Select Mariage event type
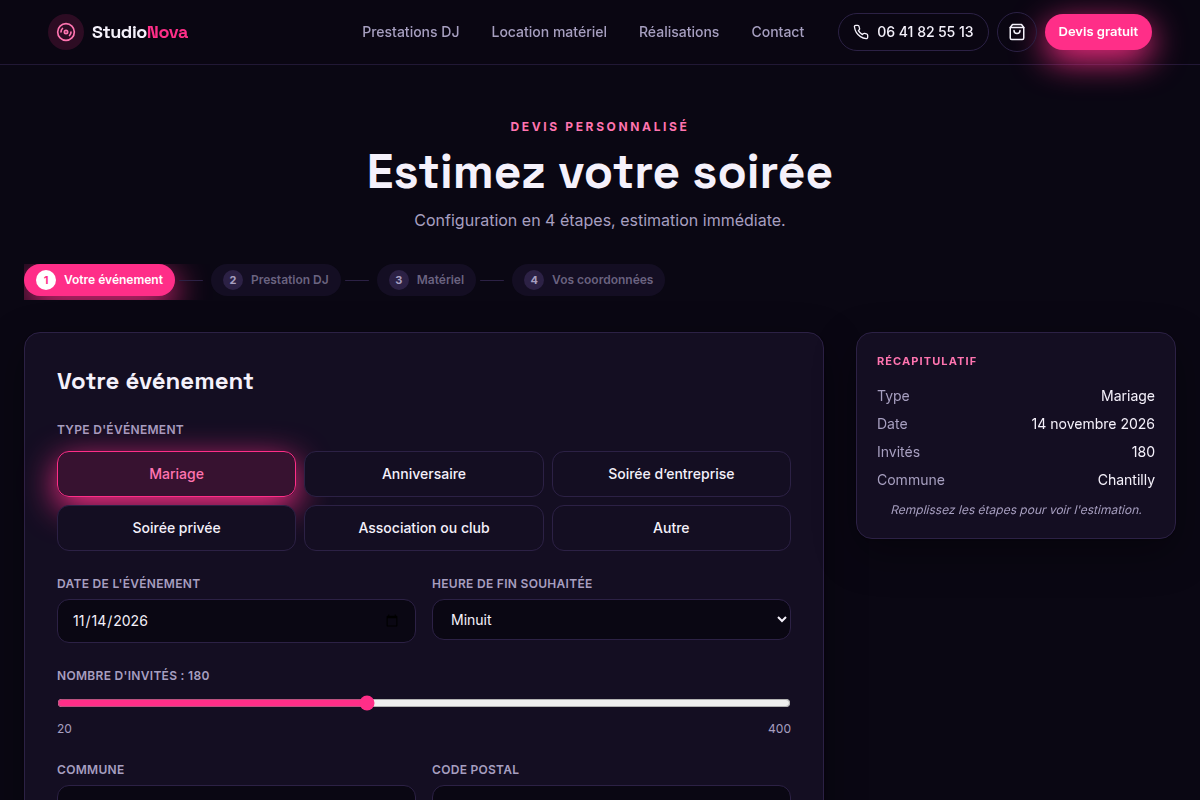This screenshot has height=800, width=1200. 176,474
